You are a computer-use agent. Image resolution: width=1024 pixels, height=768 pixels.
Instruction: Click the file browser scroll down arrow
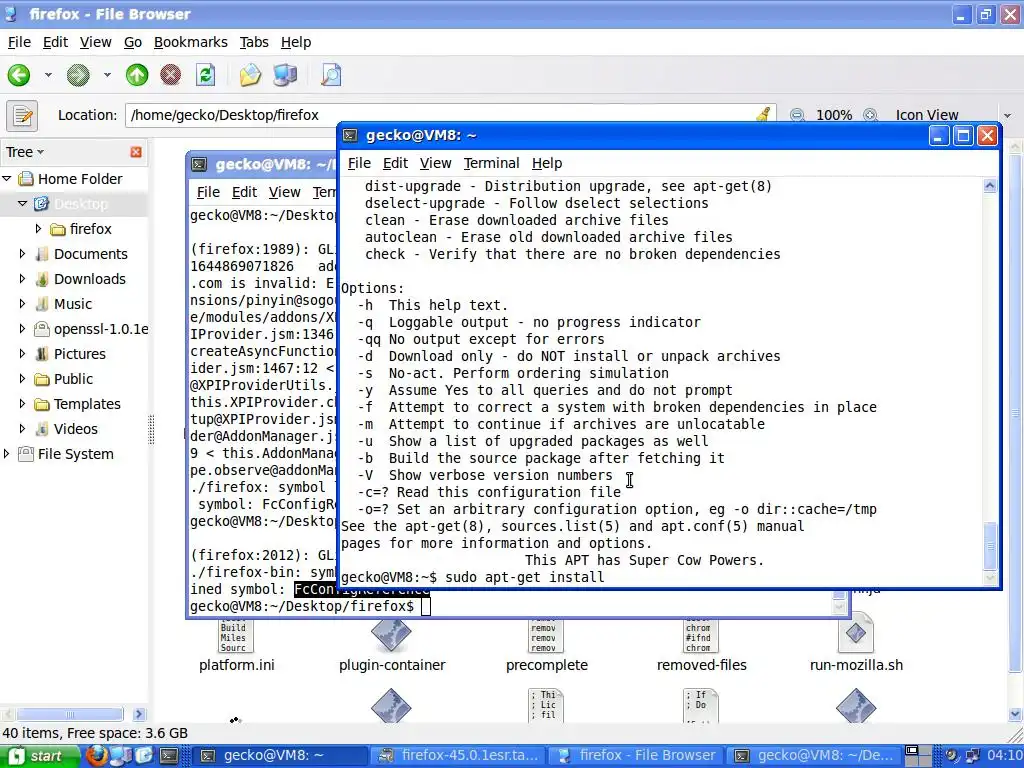(1016, 714)
